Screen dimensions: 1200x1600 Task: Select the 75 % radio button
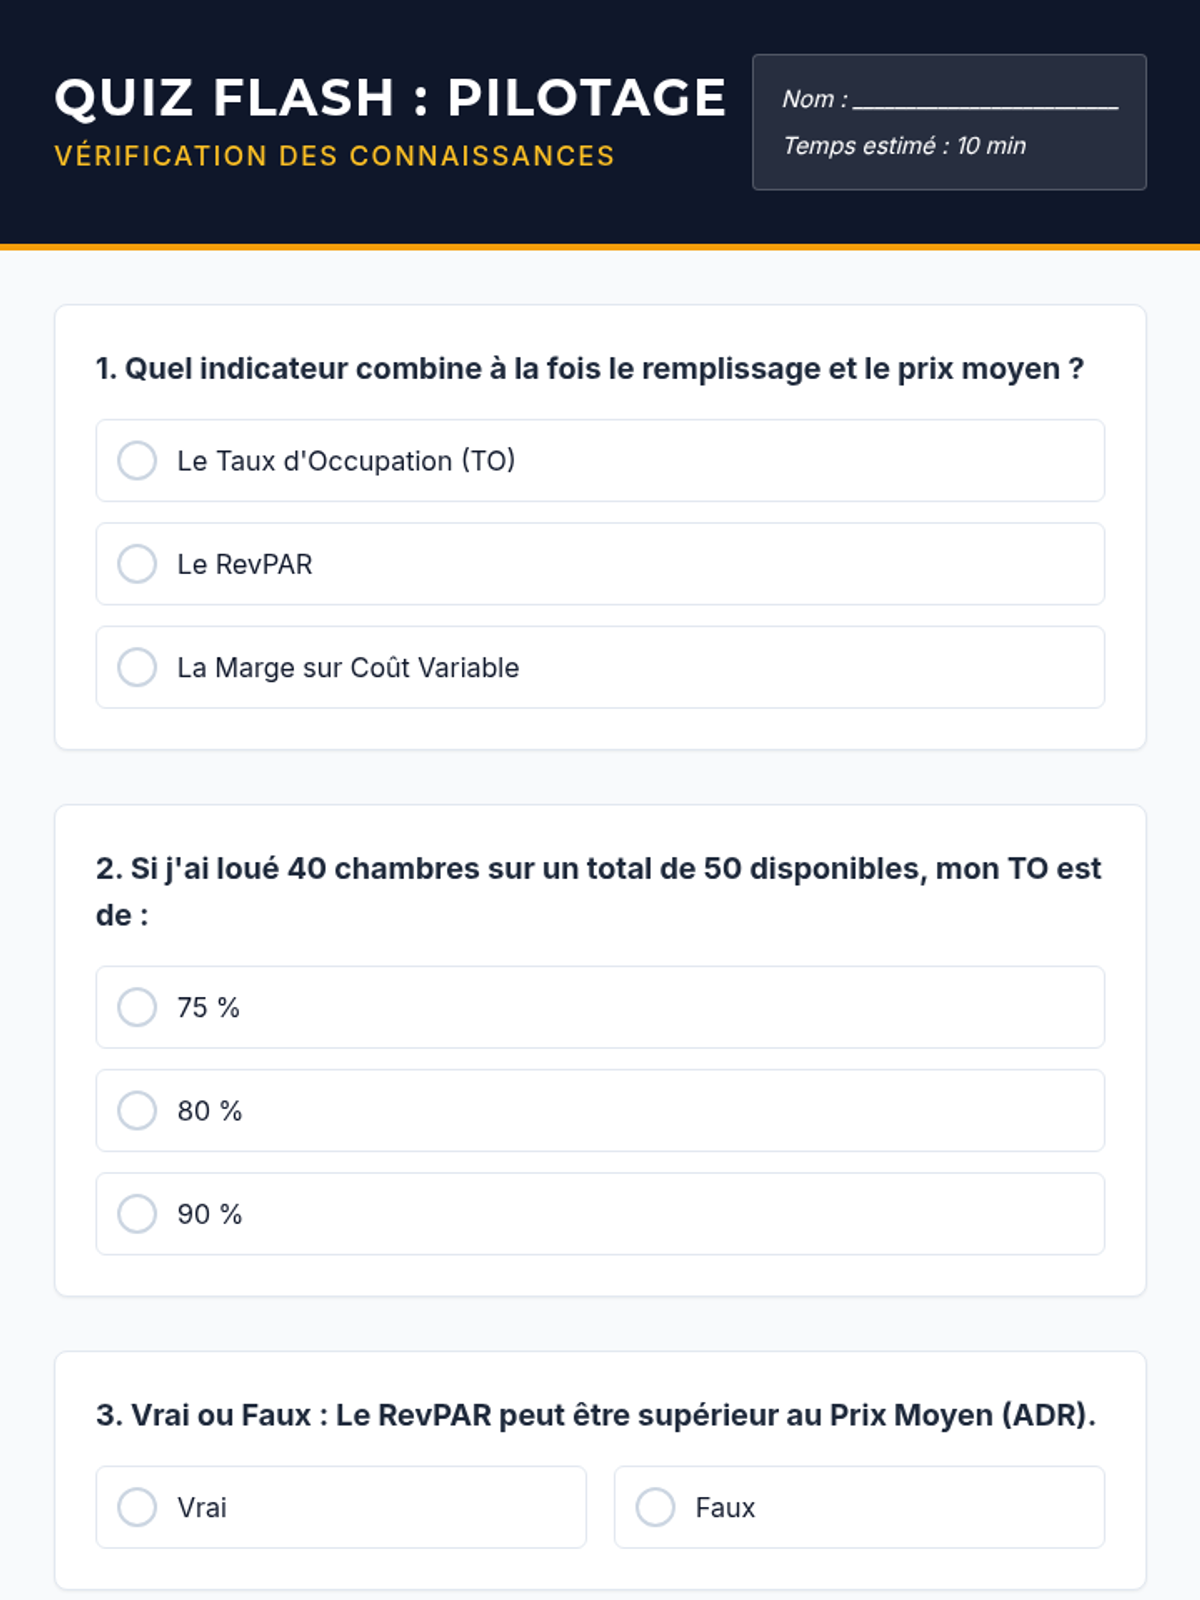pyautogui.click(x=137, y=1007)
